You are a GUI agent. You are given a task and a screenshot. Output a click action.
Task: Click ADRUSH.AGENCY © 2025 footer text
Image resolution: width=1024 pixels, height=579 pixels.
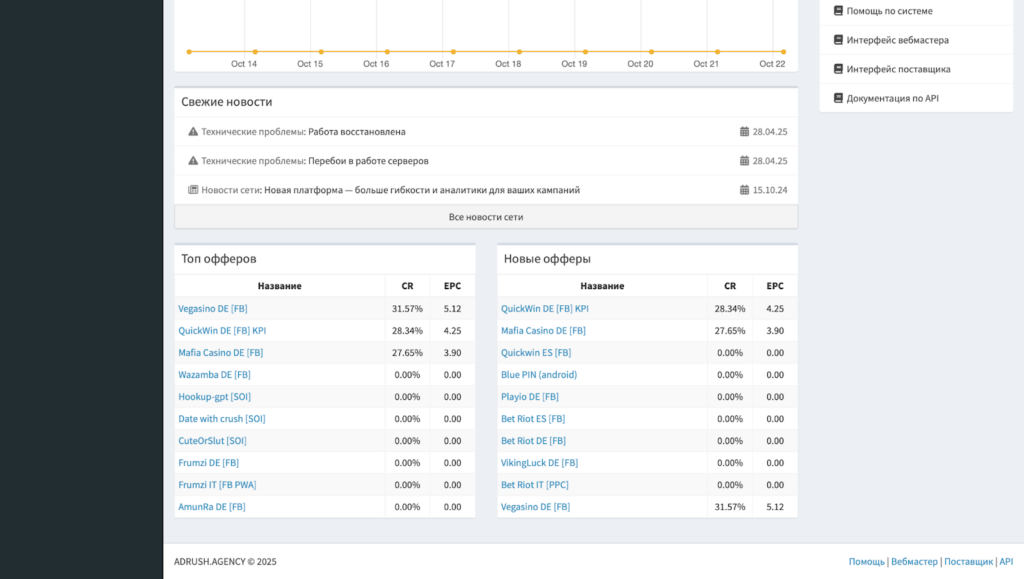(x=225, y=561)
